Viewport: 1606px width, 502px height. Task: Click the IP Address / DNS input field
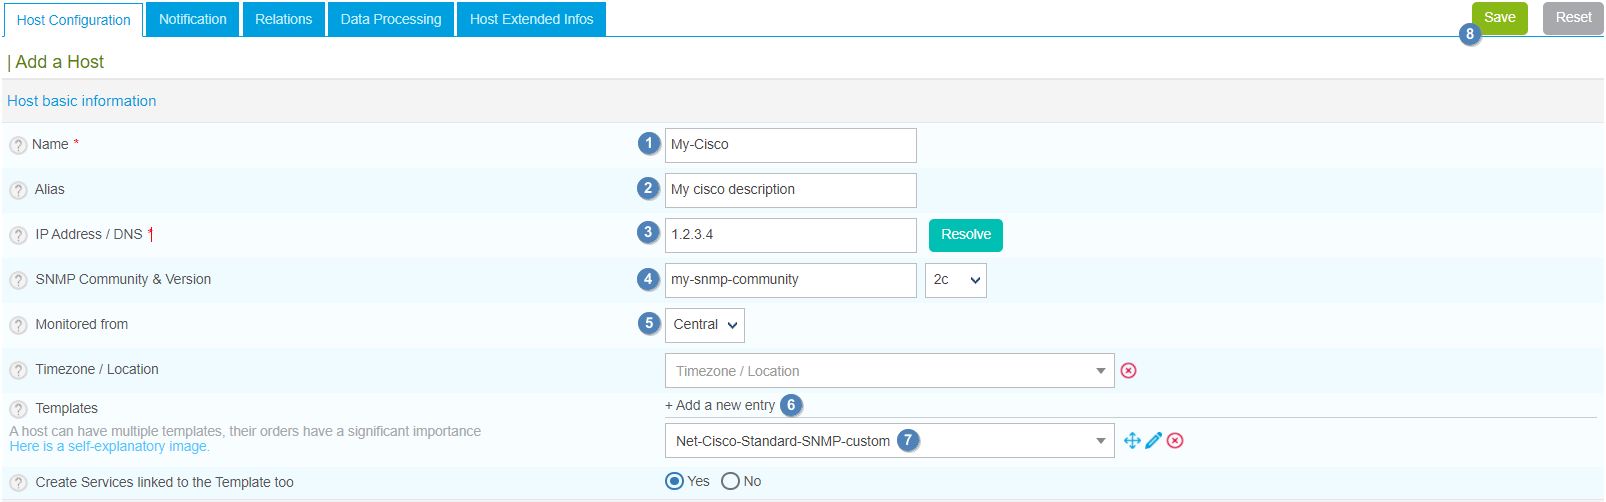click(790, 235)
